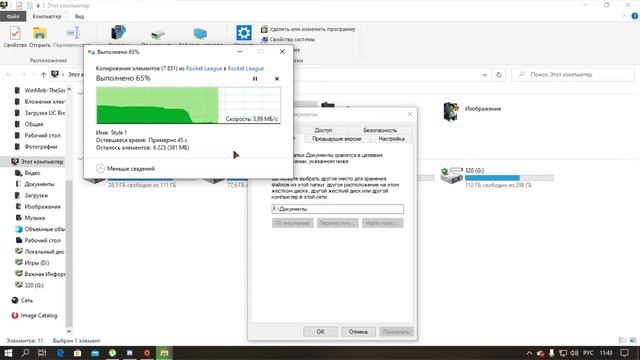Open Microsoft Store from the taskbar
The width and height of the screenshot is (640, 360).
(x=78, y=353)
